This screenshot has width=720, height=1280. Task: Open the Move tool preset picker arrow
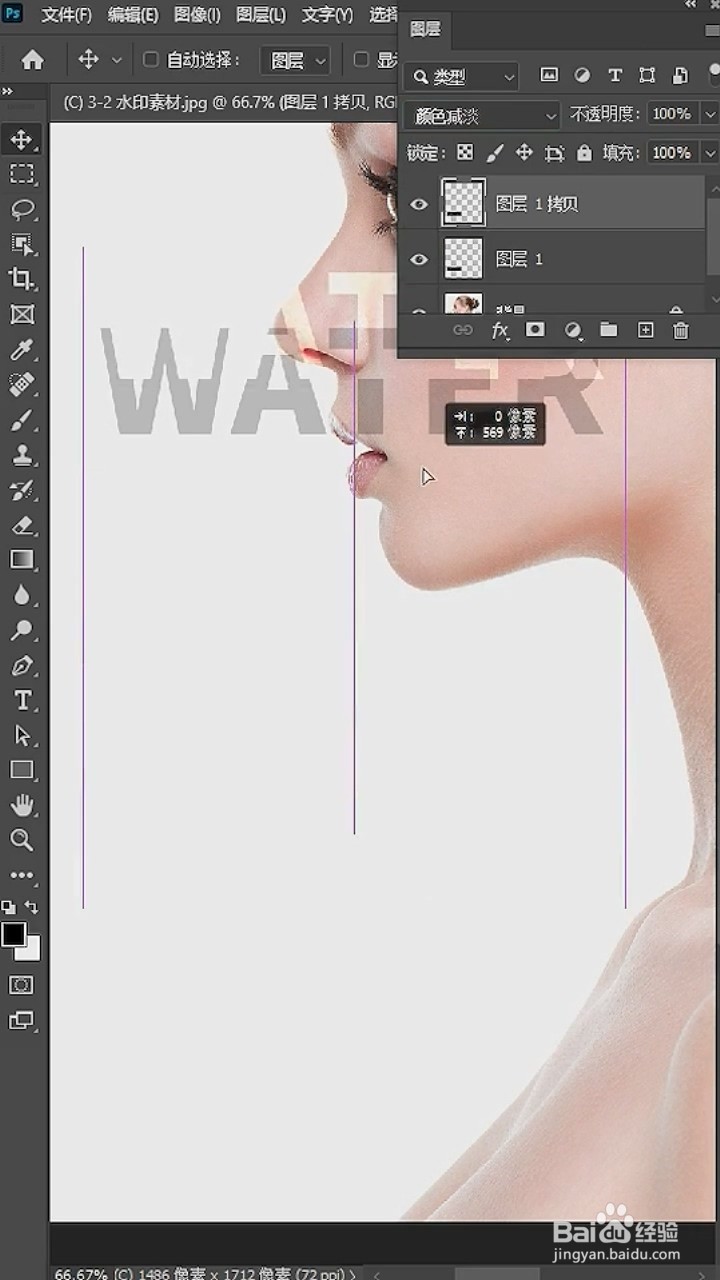coord(116,60)
